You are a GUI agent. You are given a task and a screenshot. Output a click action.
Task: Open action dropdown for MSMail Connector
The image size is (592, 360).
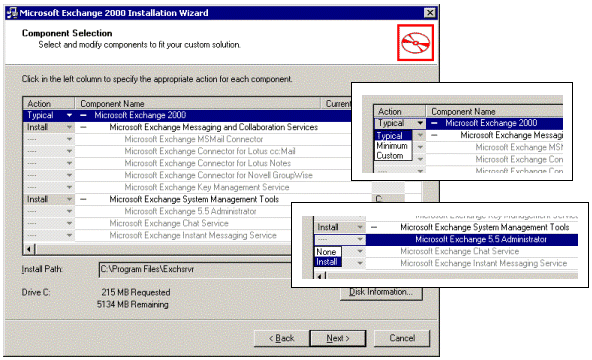point(69,139)
